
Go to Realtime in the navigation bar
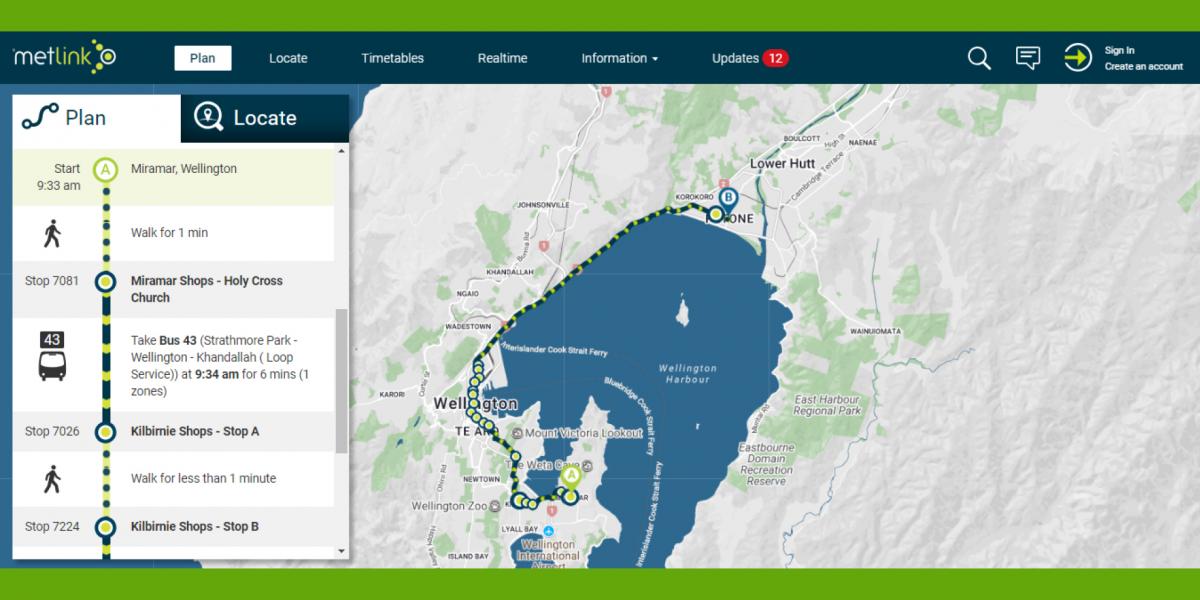[x=502, y=58]
